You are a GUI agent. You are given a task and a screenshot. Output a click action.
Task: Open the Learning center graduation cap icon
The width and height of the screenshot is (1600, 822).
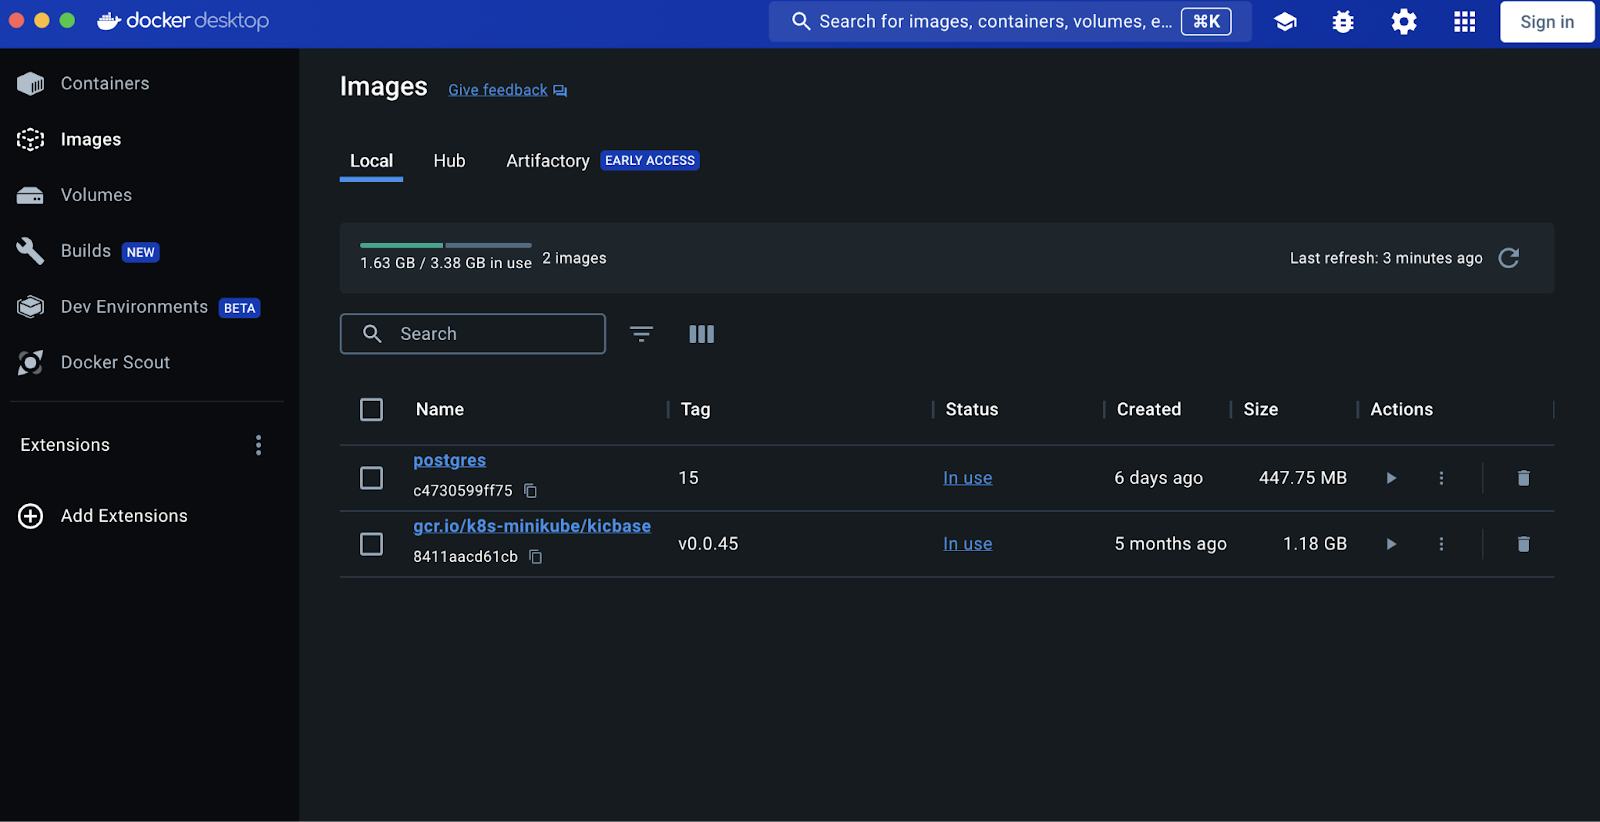click(1285, 21)
